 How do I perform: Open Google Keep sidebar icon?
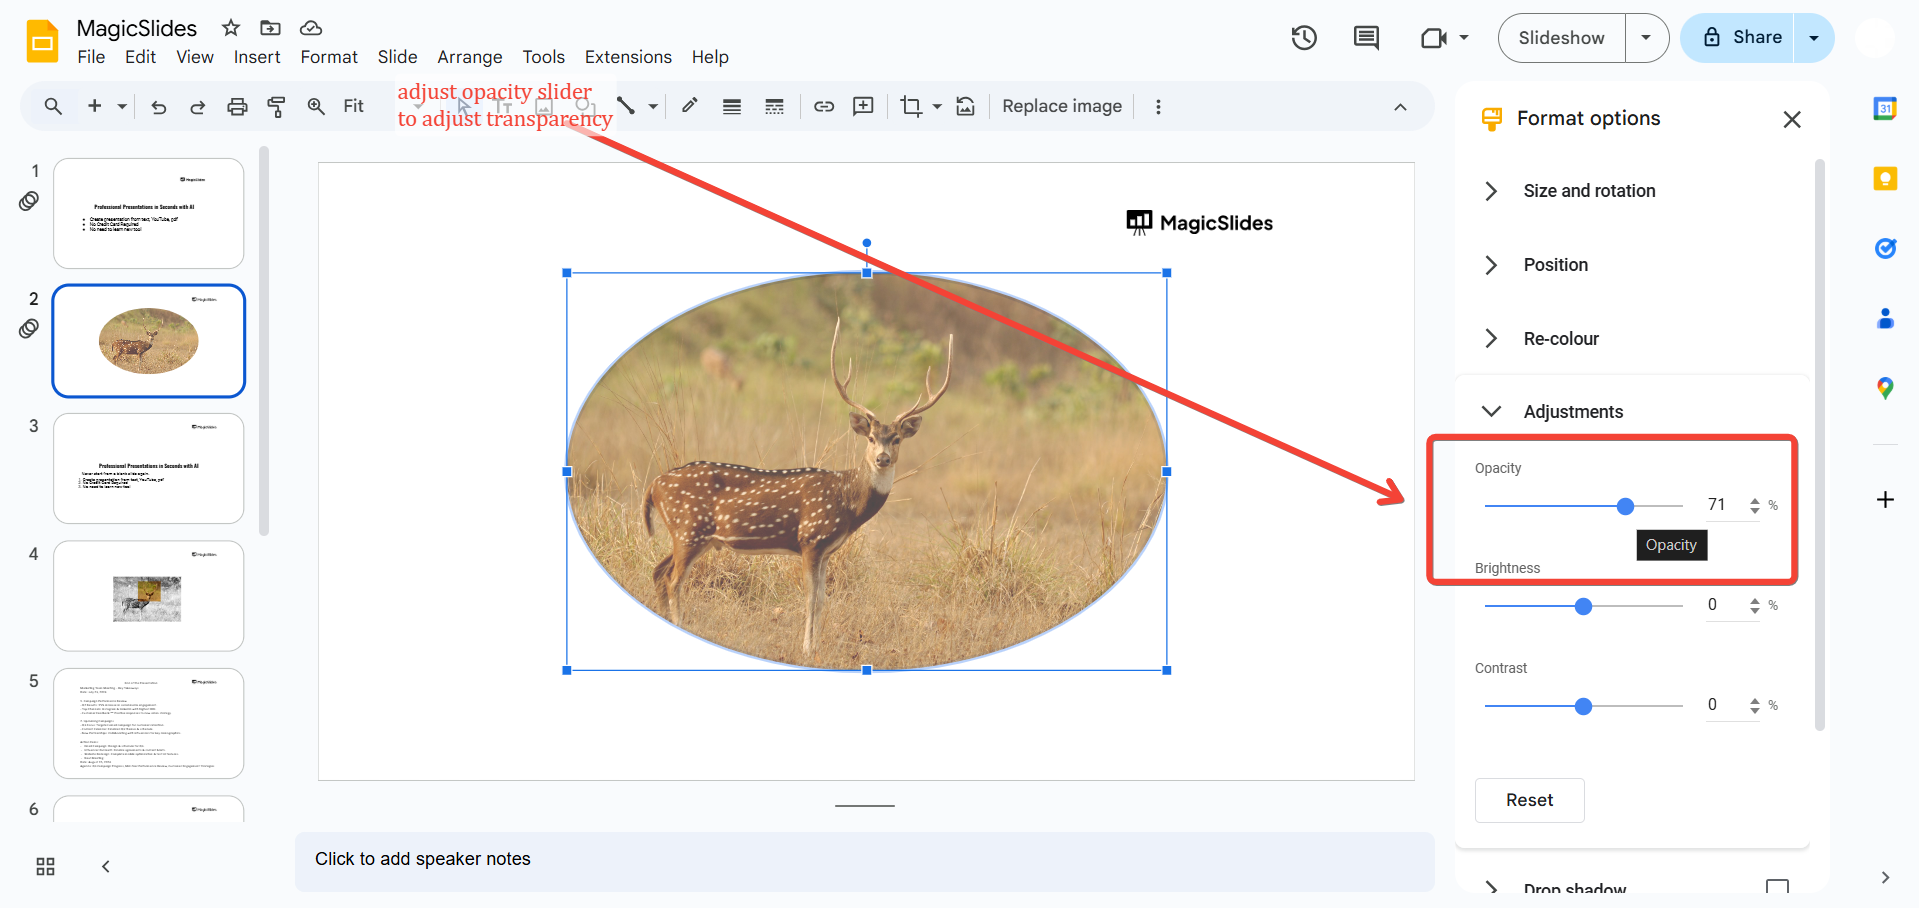tap(1885, 179)
